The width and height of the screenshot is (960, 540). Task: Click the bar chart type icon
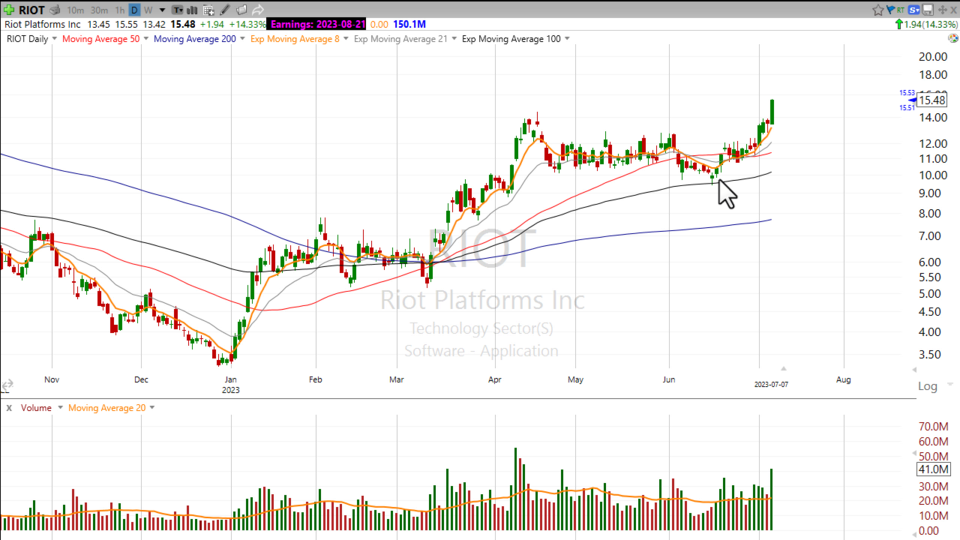192,10
